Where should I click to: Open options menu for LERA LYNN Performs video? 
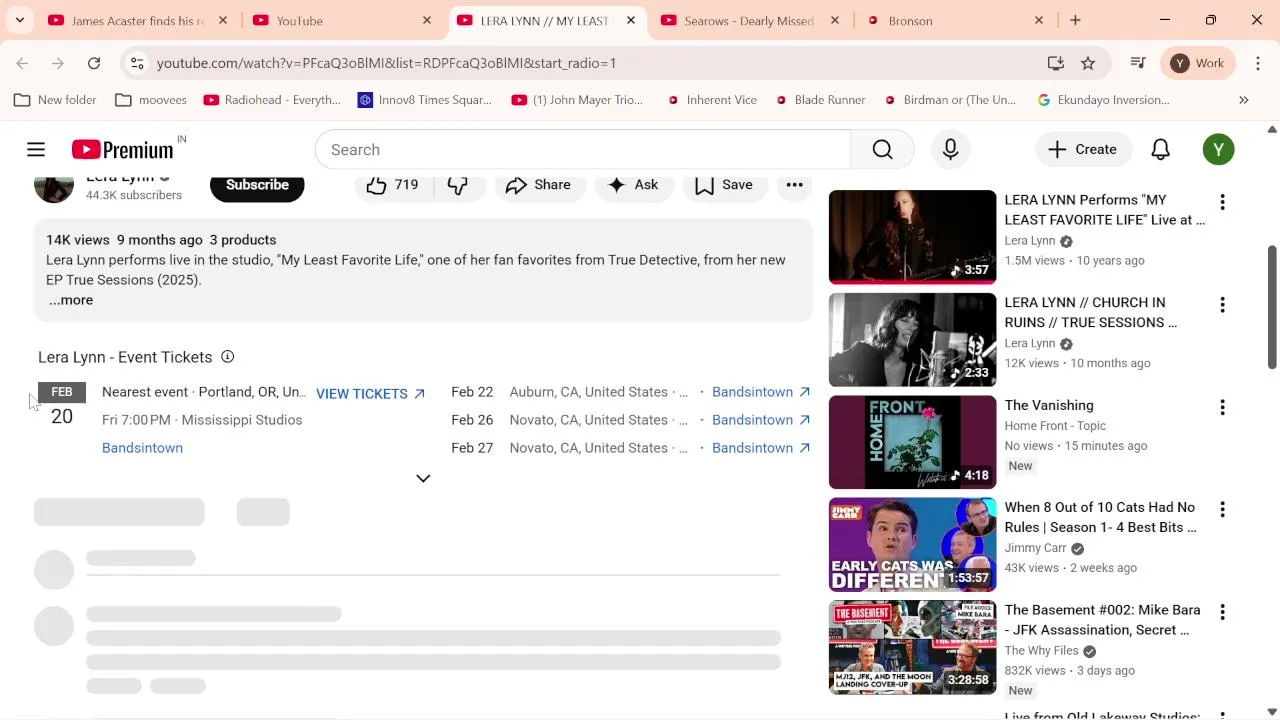(1222, 202)
